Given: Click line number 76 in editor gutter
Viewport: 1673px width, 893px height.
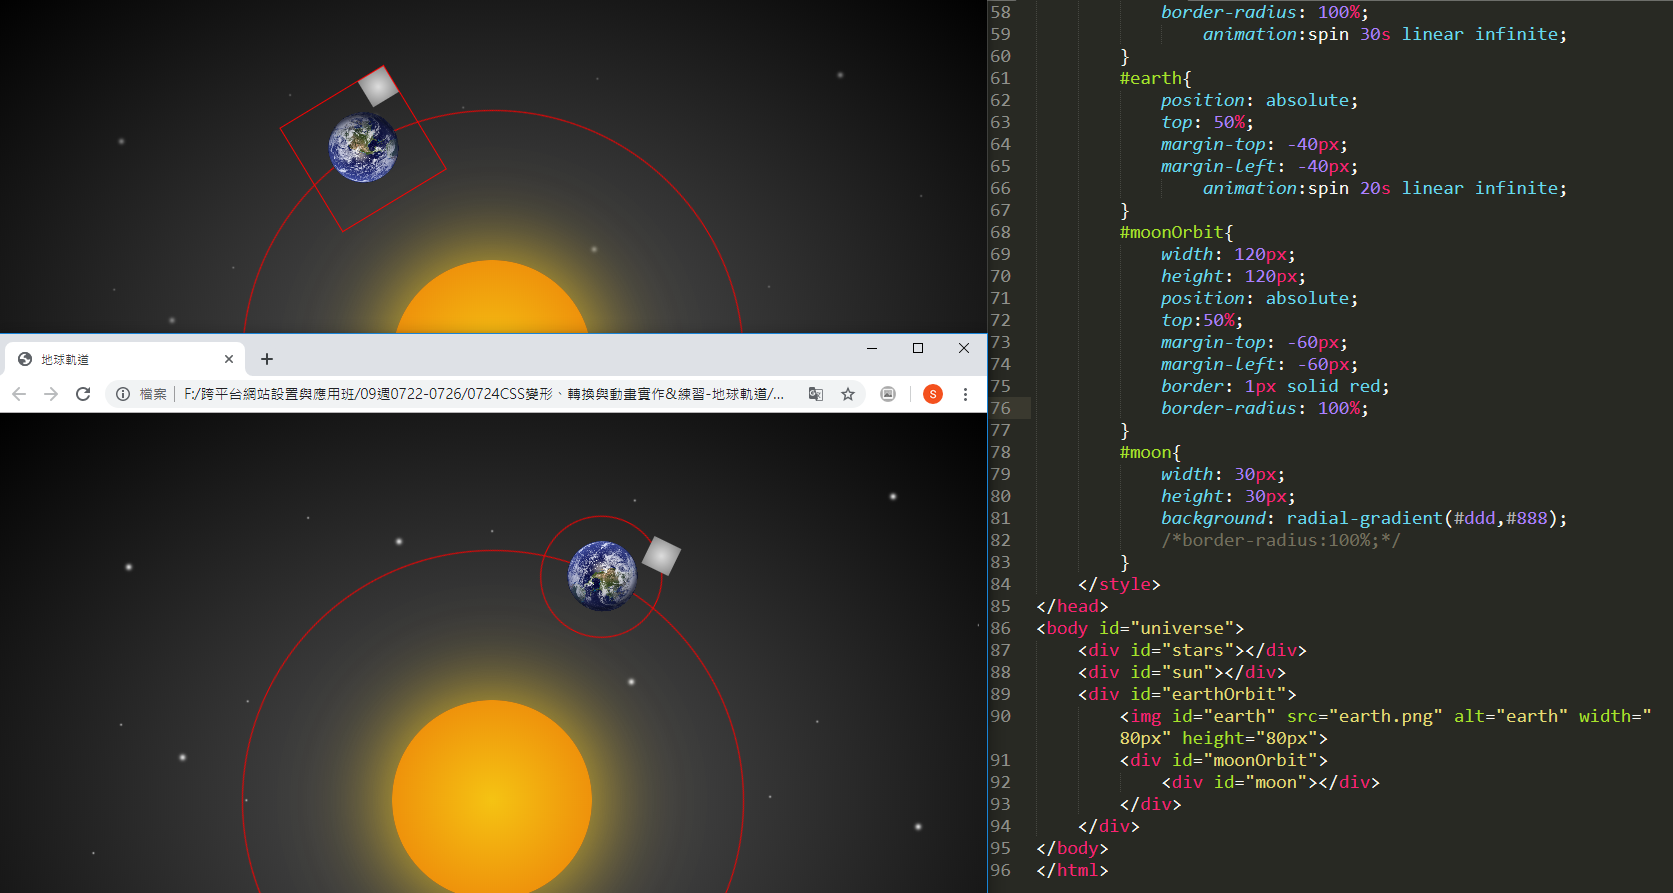Looking at the screenshot, I should [1000, 408].
